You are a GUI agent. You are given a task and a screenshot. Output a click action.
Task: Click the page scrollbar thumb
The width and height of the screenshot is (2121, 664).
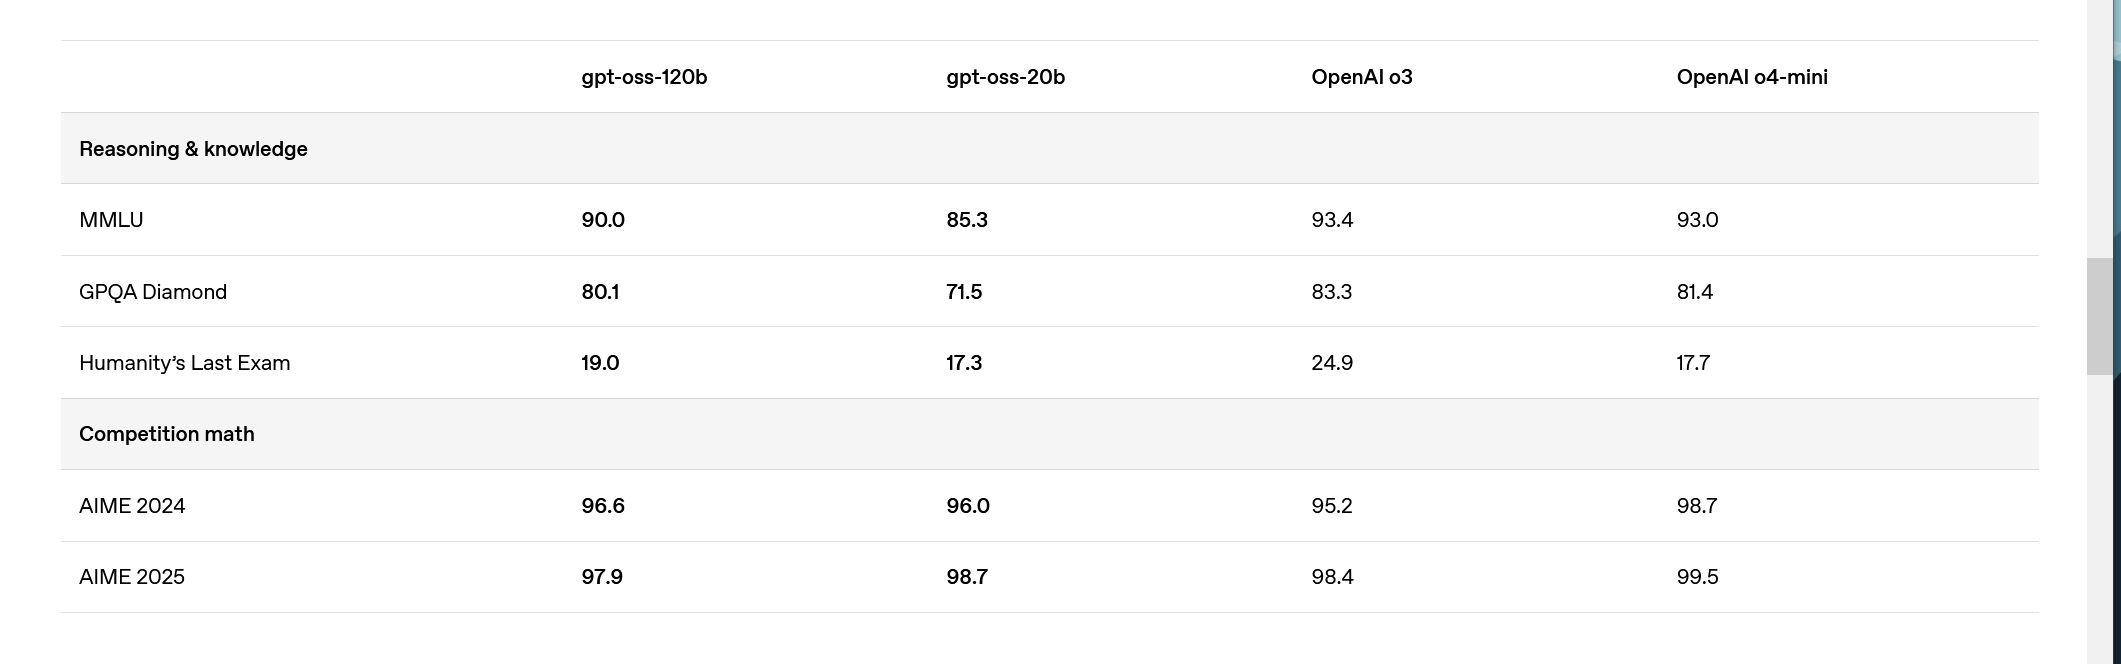[x=2099, y=316]
